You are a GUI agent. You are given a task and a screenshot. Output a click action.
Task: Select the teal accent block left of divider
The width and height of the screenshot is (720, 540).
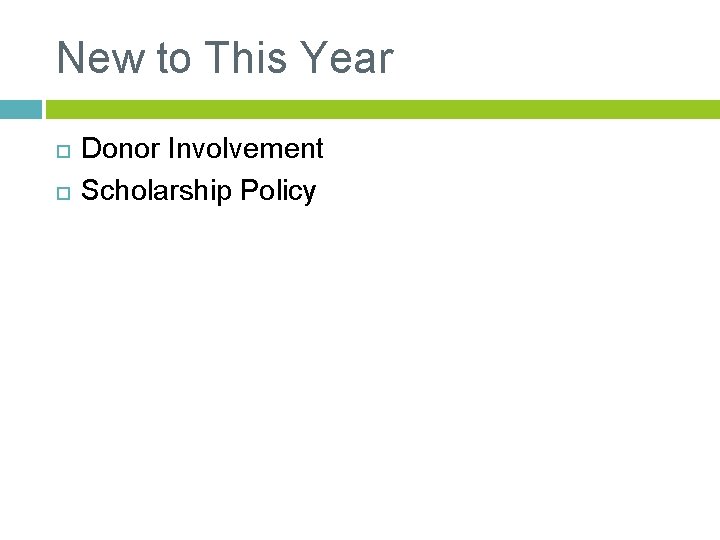(20, 109)
